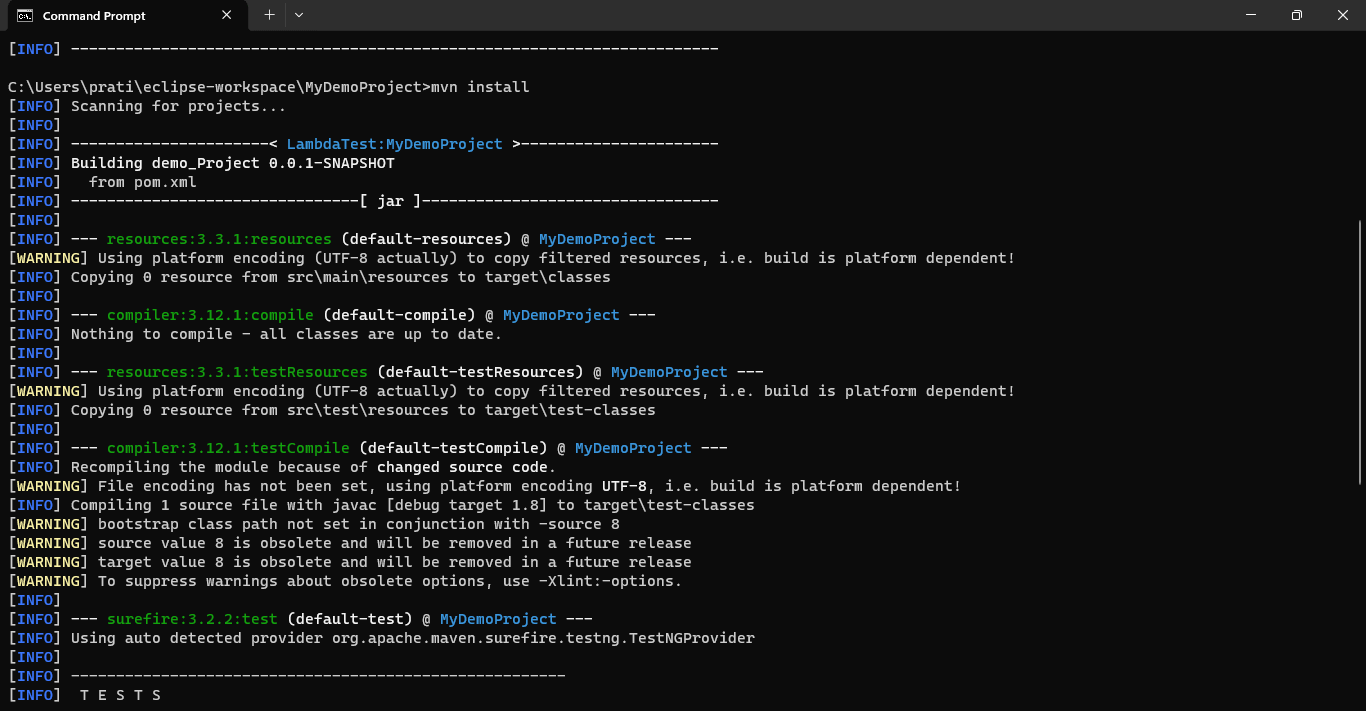
Task: Select the Command Prompt tab
Action: [x=110, y=15]
